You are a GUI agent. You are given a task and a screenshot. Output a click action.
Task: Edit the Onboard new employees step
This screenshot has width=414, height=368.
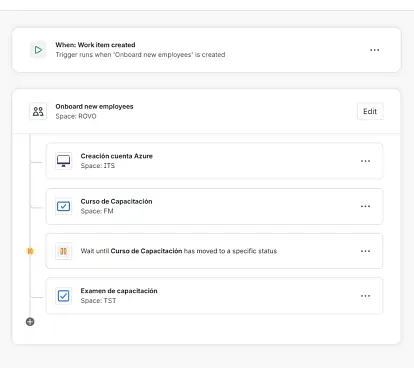[370, 111]
